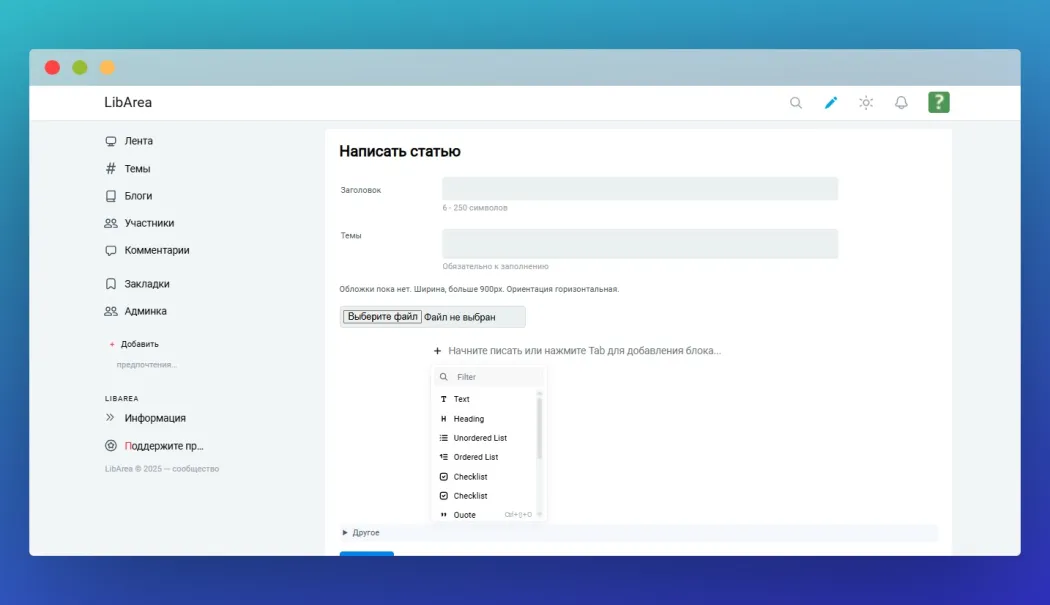Open Темы in the sidebar

[x=137, y=168]
